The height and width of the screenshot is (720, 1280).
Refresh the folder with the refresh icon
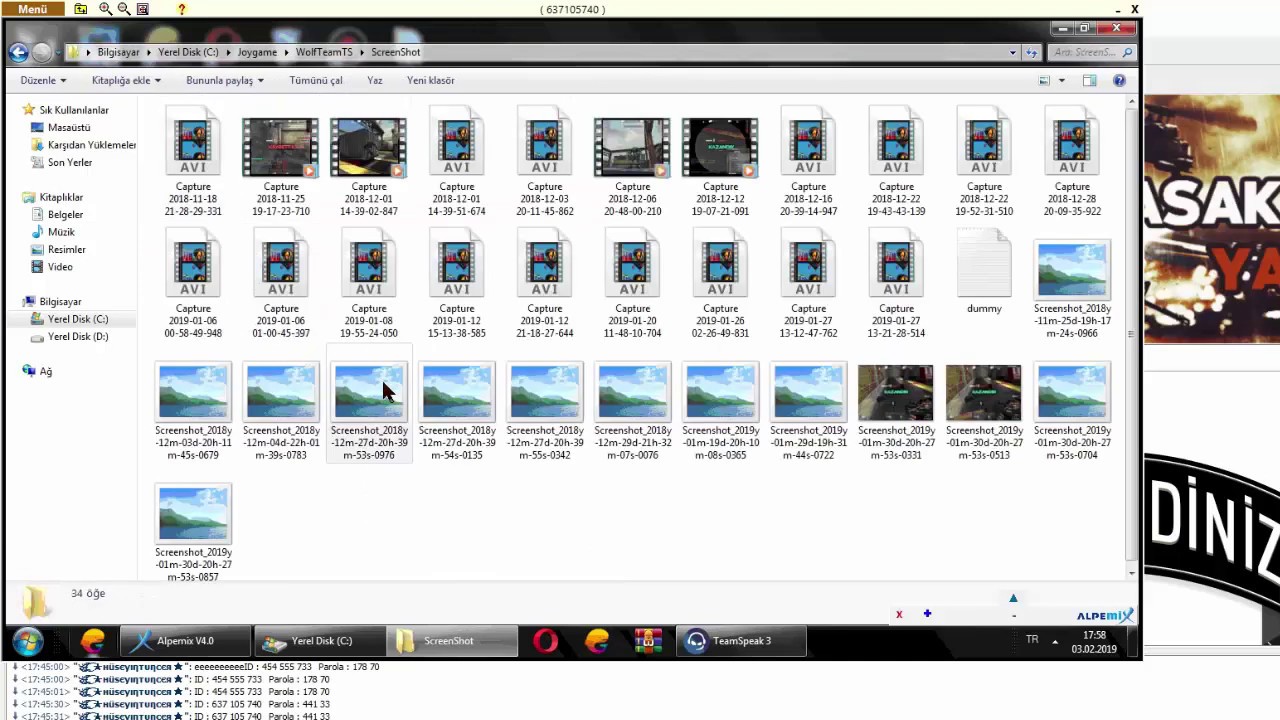coord(1034,52)
